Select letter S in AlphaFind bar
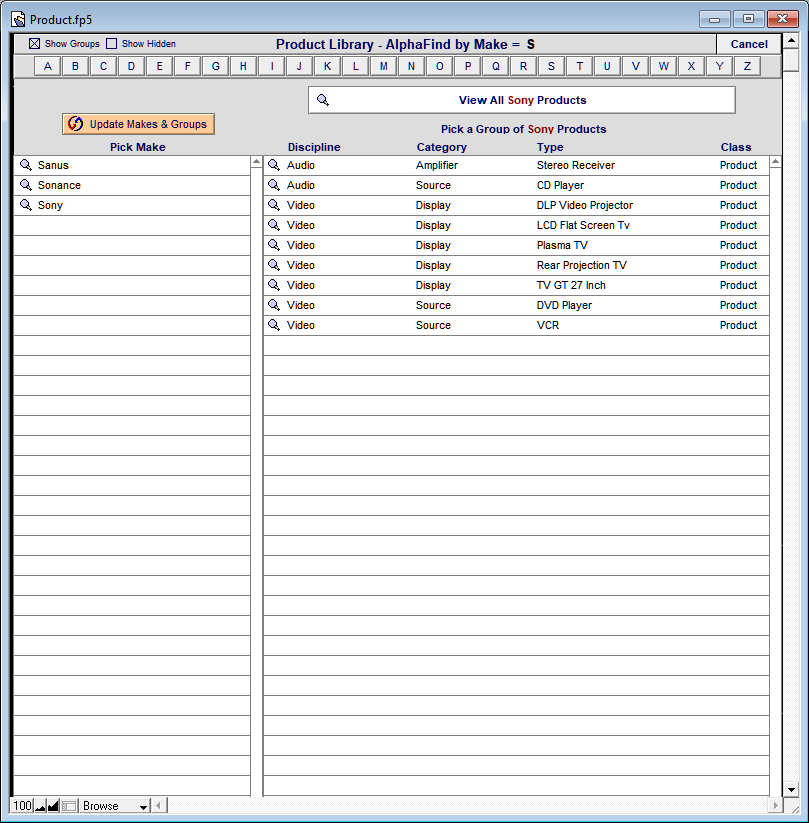The image size is (809, 823). point(551,66)
